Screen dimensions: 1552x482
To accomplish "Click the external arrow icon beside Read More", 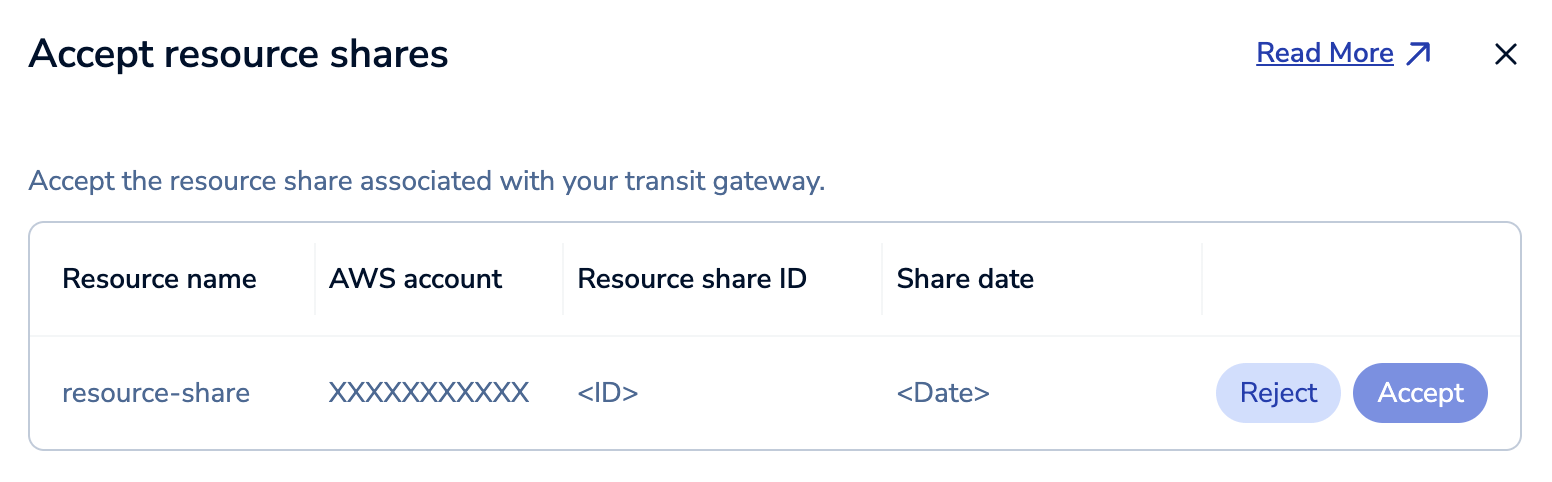I will [1418, 54].
